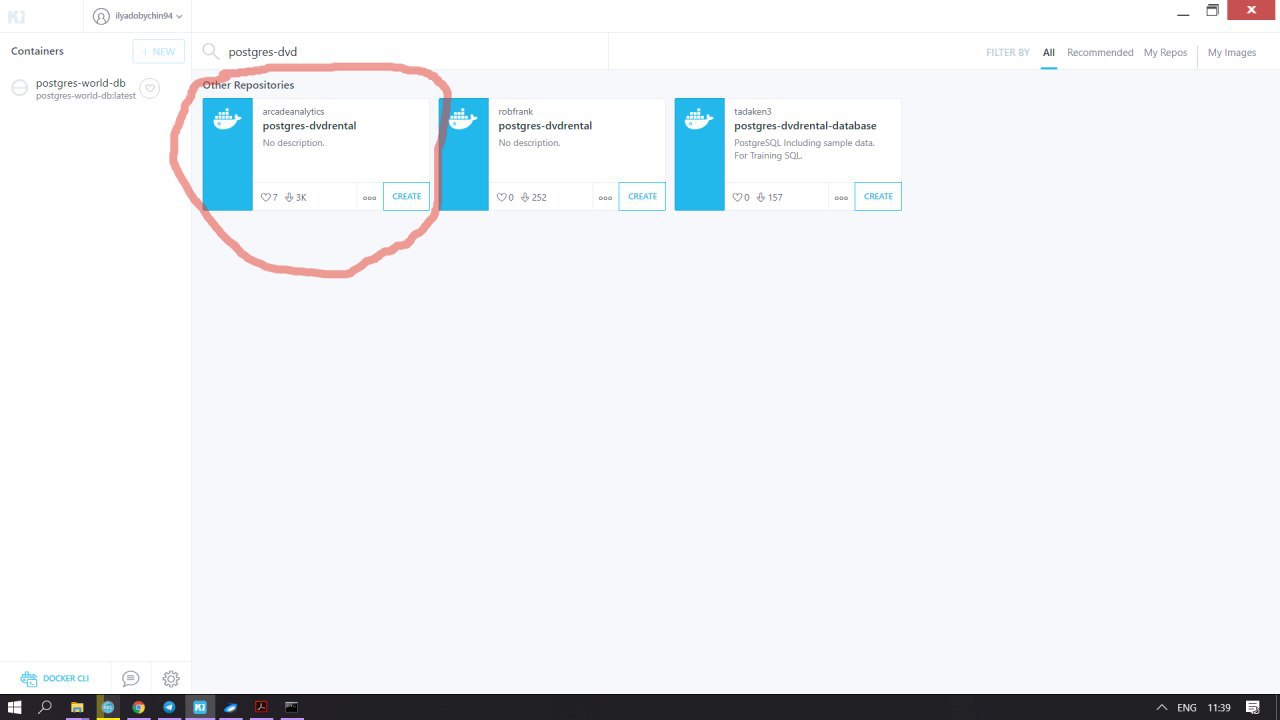Select the All filter tab
Viewport: 1280px width, 720px height.
1049,53
